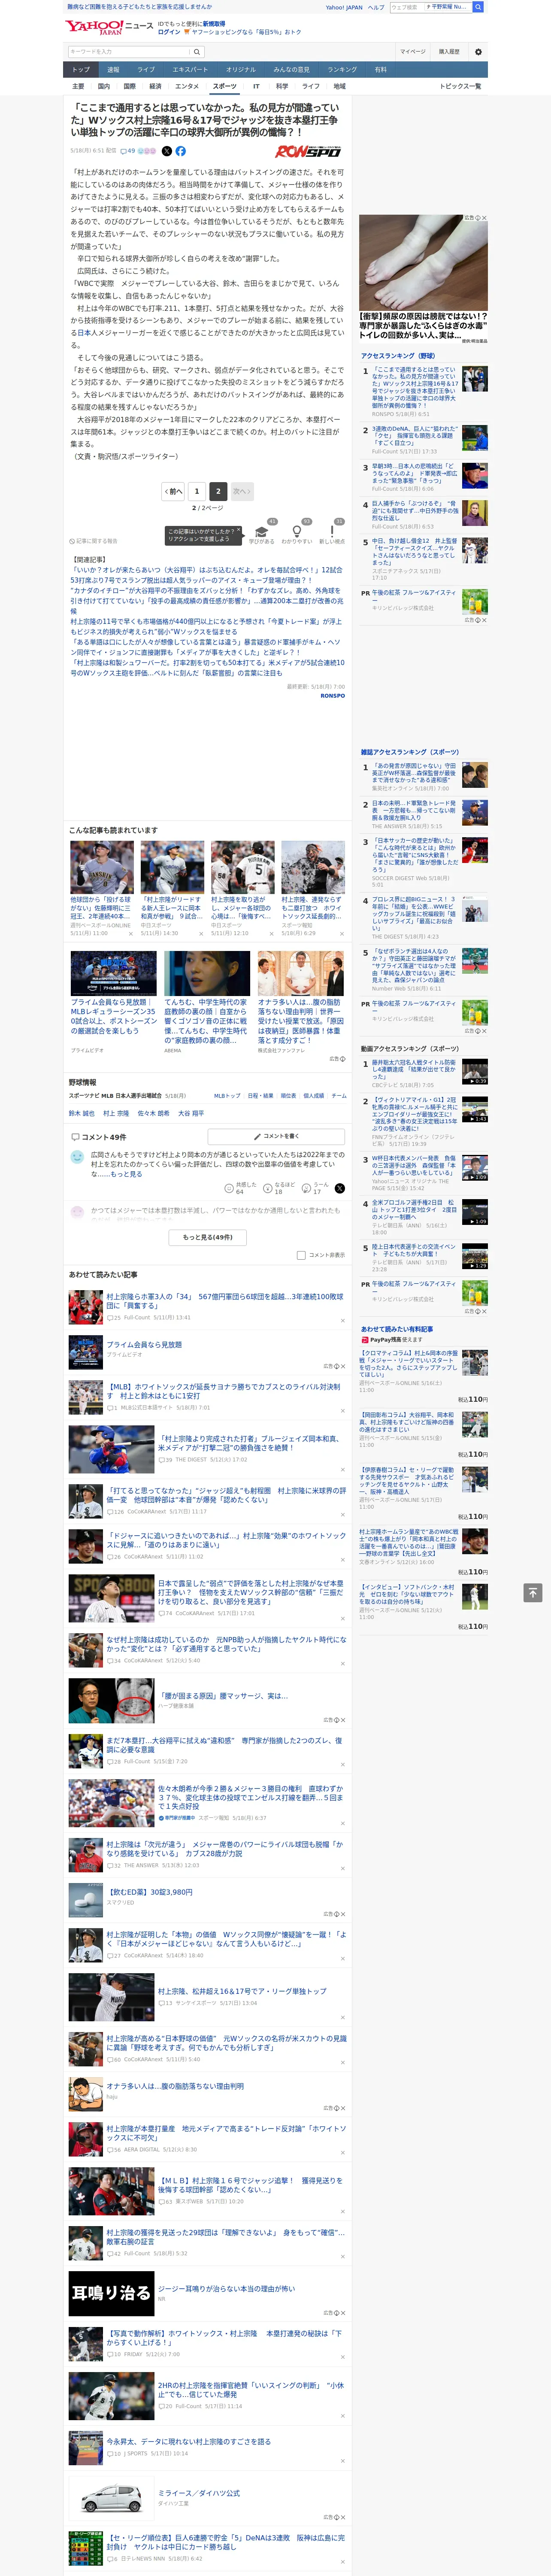React with わかりやすい lightbulb icon
This screenshot has height=2576, width=551.
[296, 531]
